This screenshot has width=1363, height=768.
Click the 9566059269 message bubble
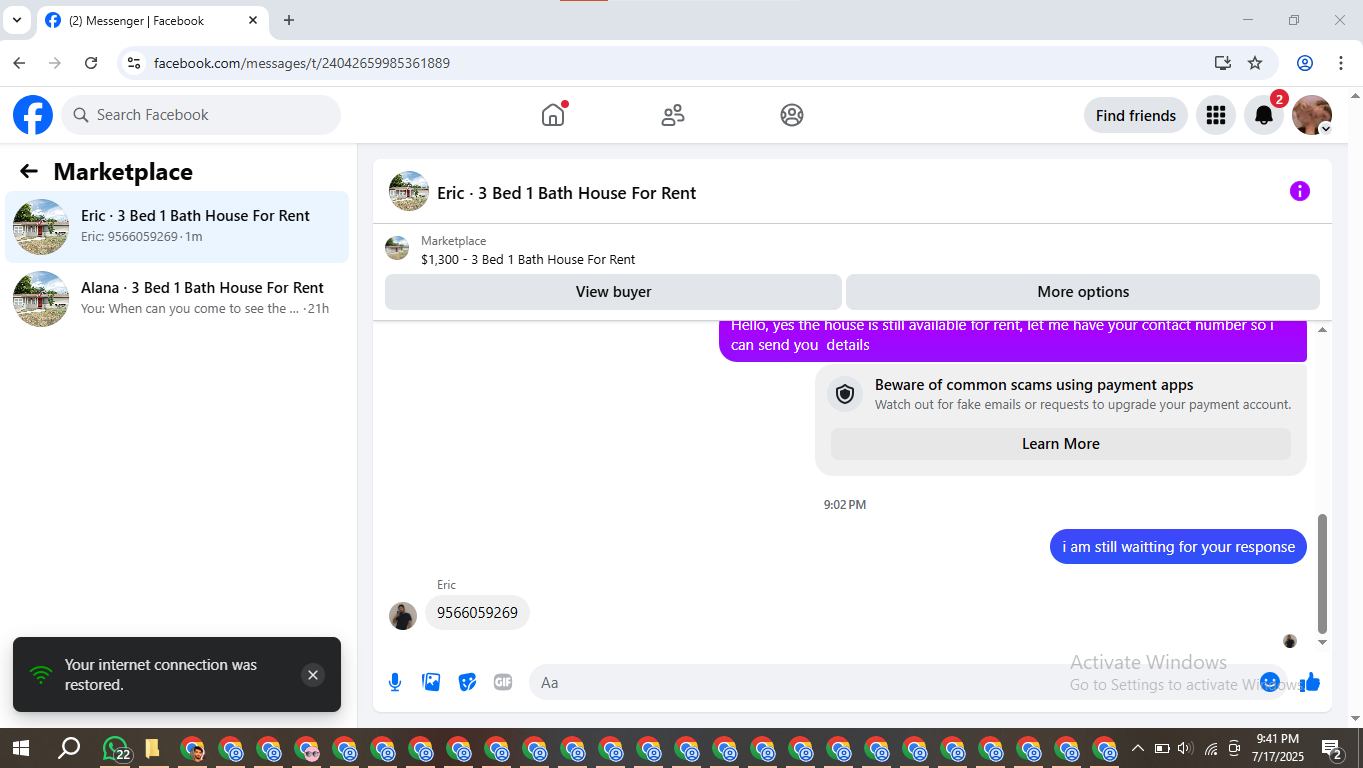pos(477,613)
